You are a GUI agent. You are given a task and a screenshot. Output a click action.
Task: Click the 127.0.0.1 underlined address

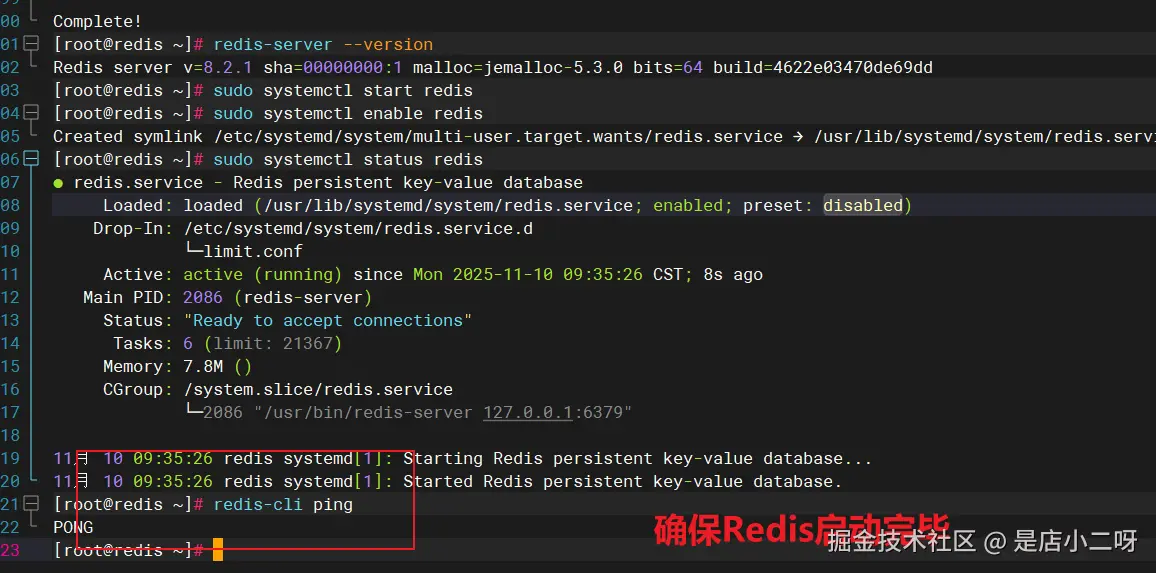528,412
